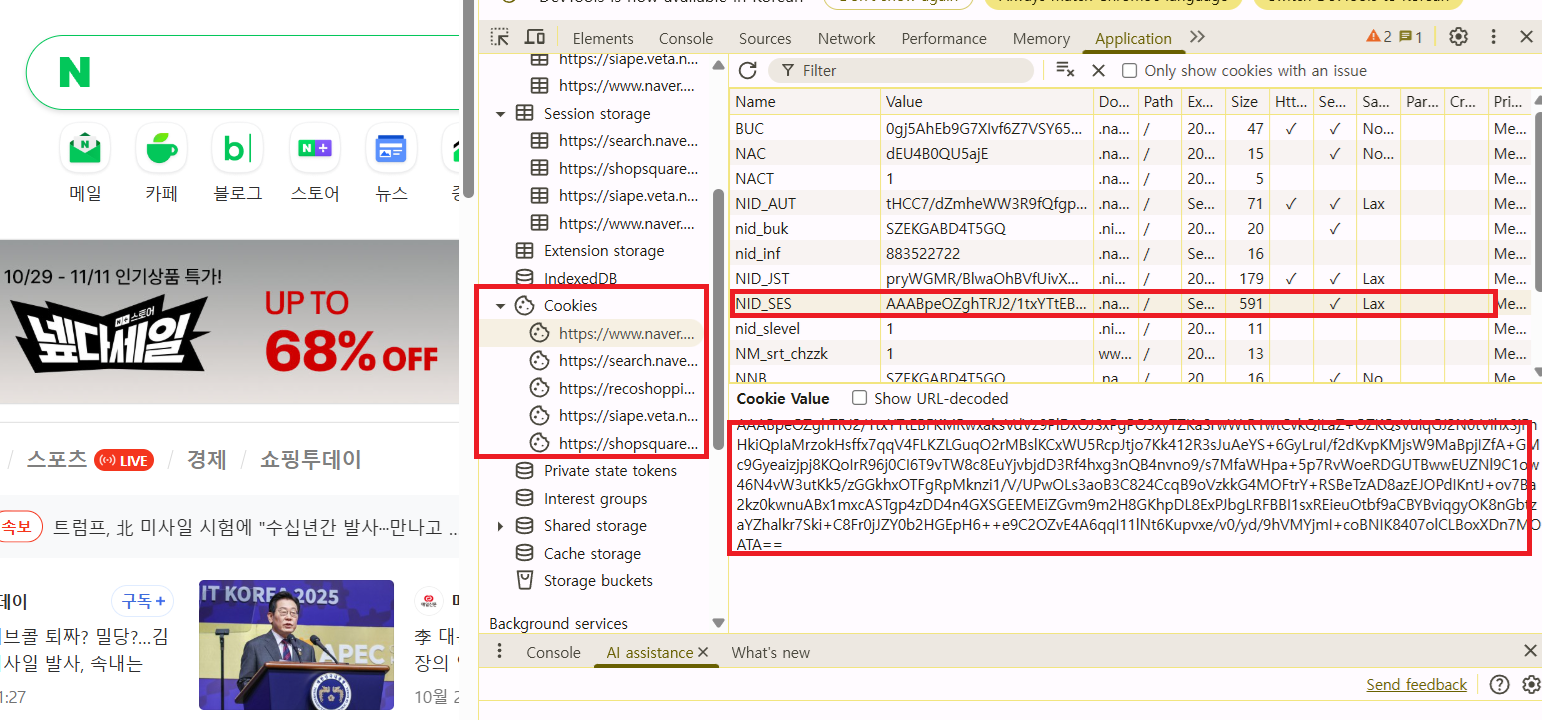Select Extension storage in the sidebar
Screen dimensions: 1542x720
pyautogui.click(x=603, y=250)
